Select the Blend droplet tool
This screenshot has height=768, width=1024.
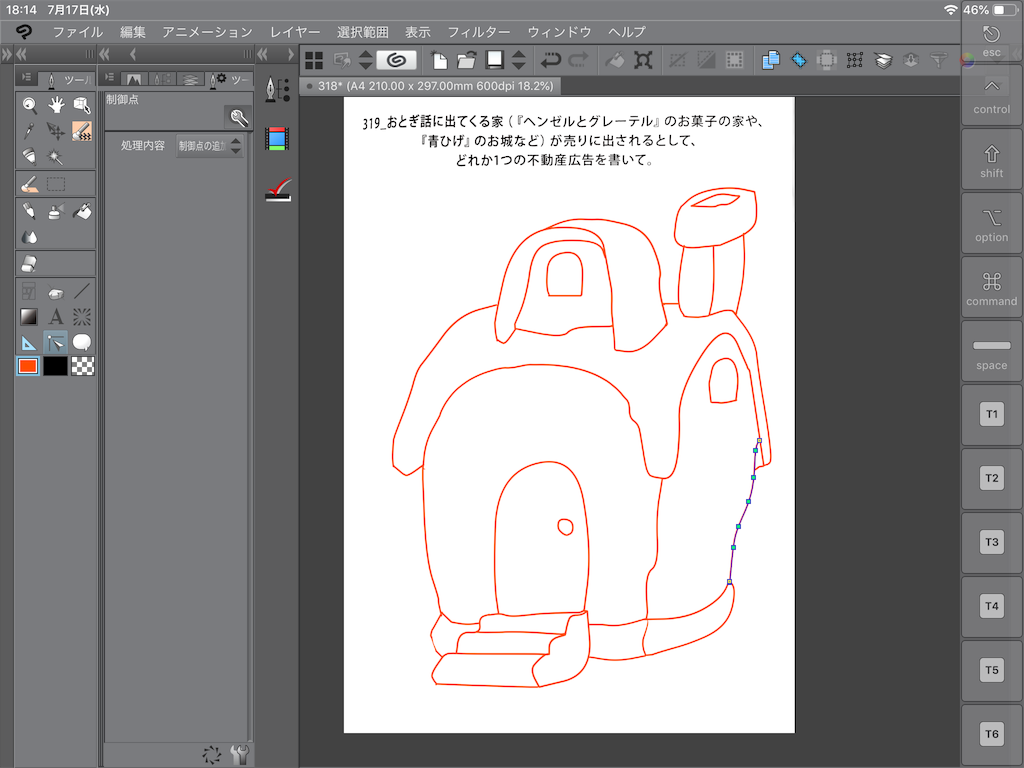(29, 237)
